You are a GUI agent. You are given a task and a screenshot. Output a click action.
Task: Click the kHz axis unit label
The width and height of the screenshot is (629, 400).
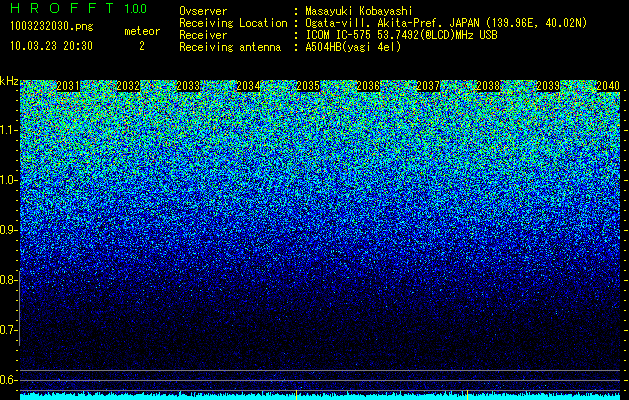point(9,81)
